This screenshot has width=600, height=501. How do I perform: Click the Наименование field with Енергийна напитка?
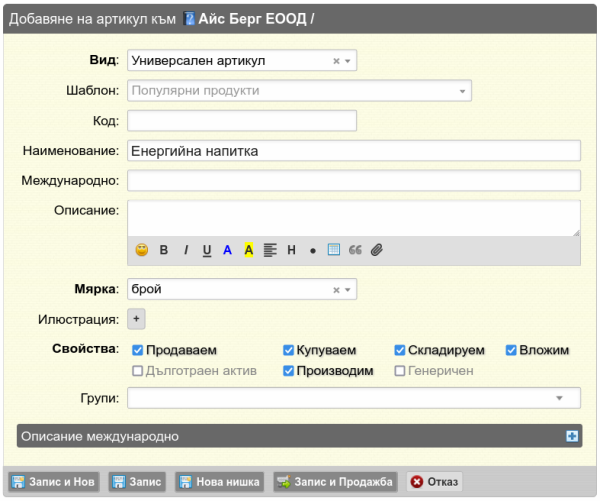(354, 151)
